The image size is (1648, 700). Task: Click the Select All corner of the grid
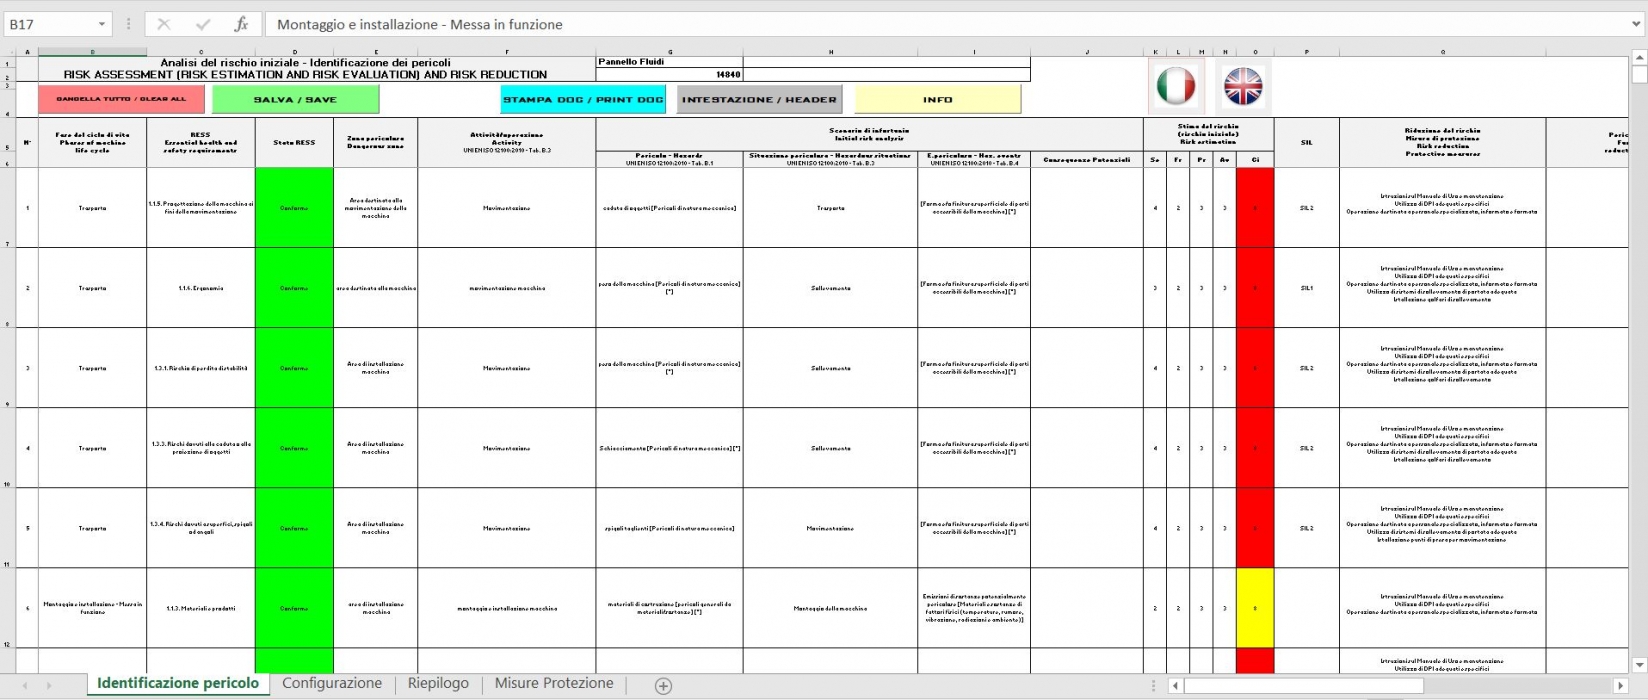point(9,52)
